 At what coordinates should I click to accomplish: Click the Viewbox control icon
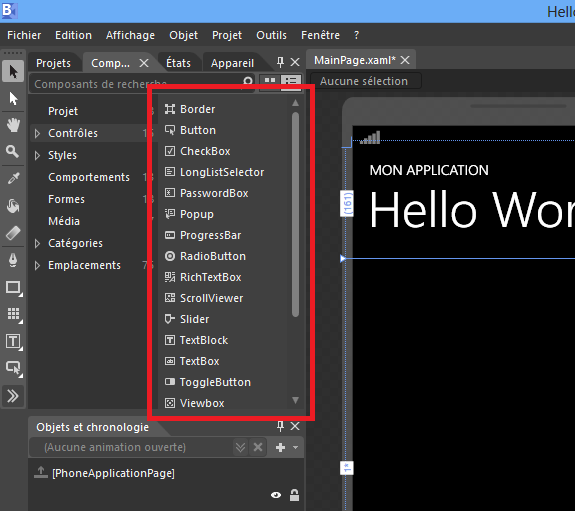[x=170, y=403]
